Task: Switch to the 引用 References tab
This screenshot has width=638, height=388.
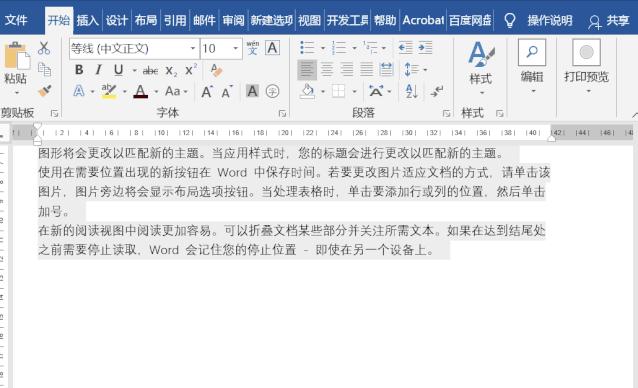Action: click(x=175, y=20)
